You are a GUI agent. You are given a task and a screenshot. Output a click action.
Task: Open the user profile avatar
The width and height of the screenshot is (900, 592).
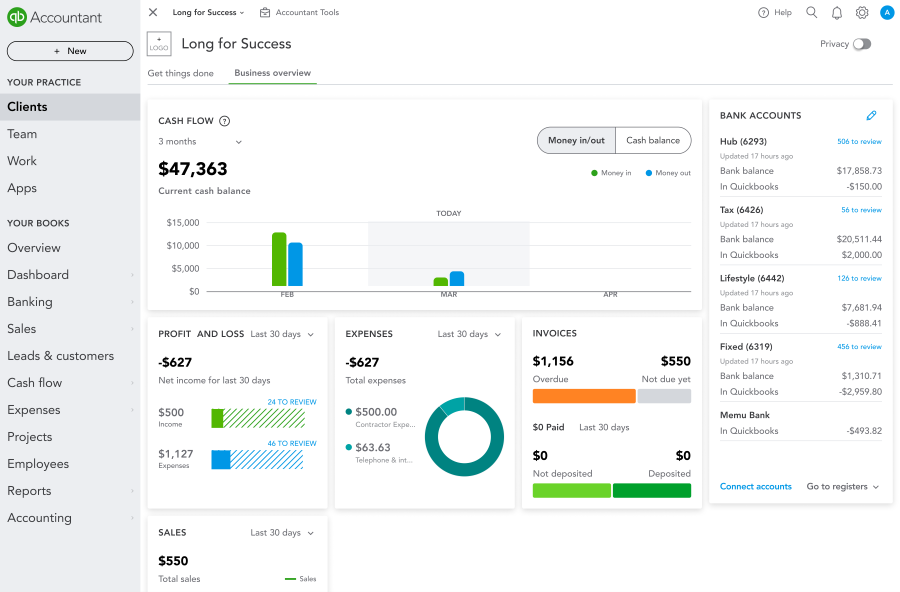(887, 12)
